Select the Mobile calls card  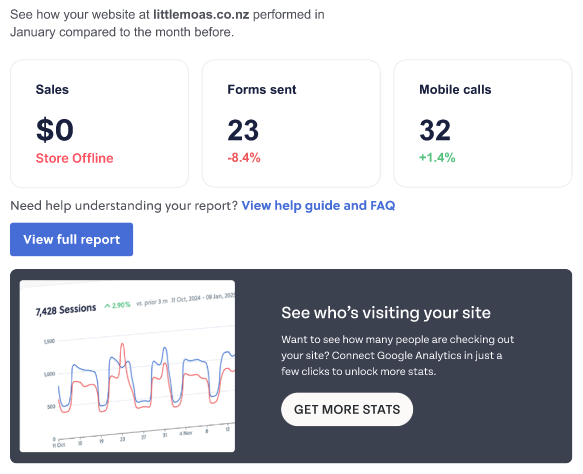[483, 123]
